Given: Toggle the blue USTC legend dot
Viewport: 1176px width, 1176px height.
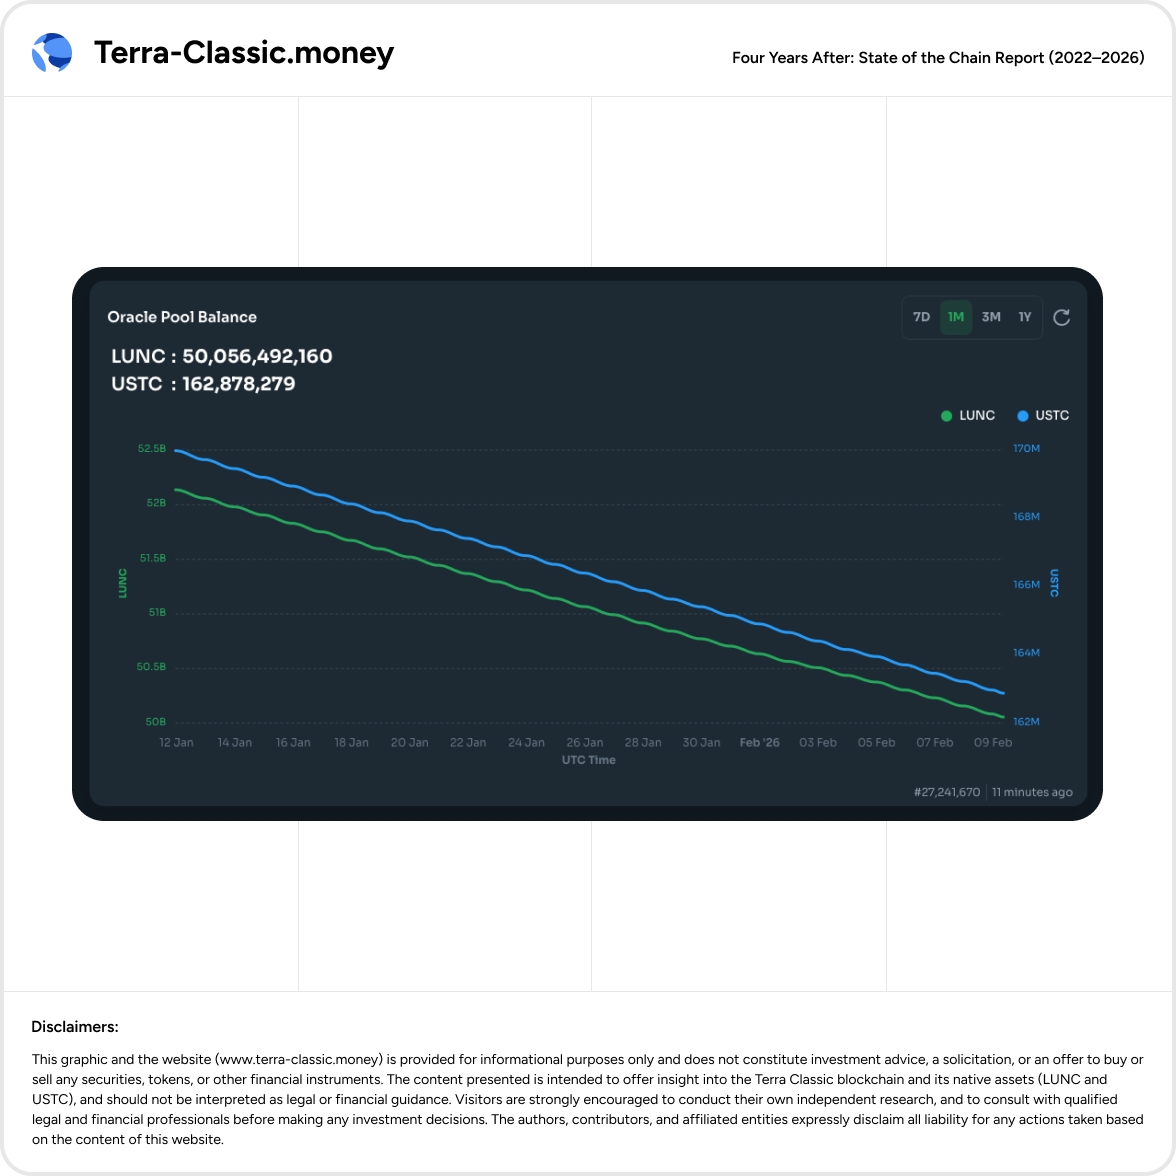Looking at the screenshot, I should coord(1022,416).
